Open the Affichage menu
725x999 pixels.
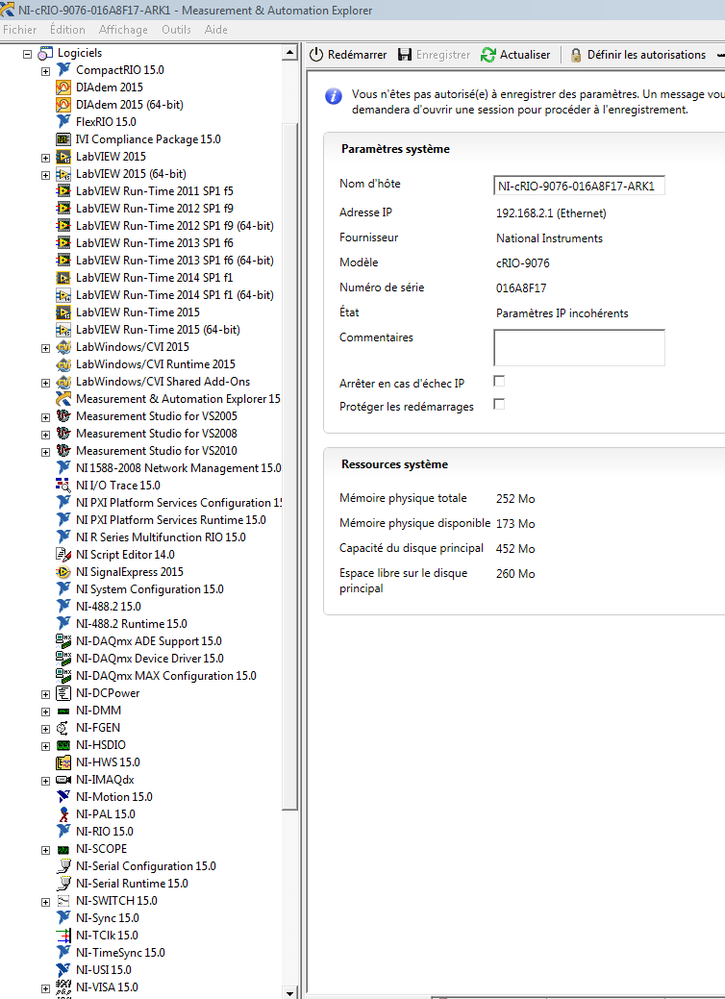pyautogui.click(x=123, y=29)
